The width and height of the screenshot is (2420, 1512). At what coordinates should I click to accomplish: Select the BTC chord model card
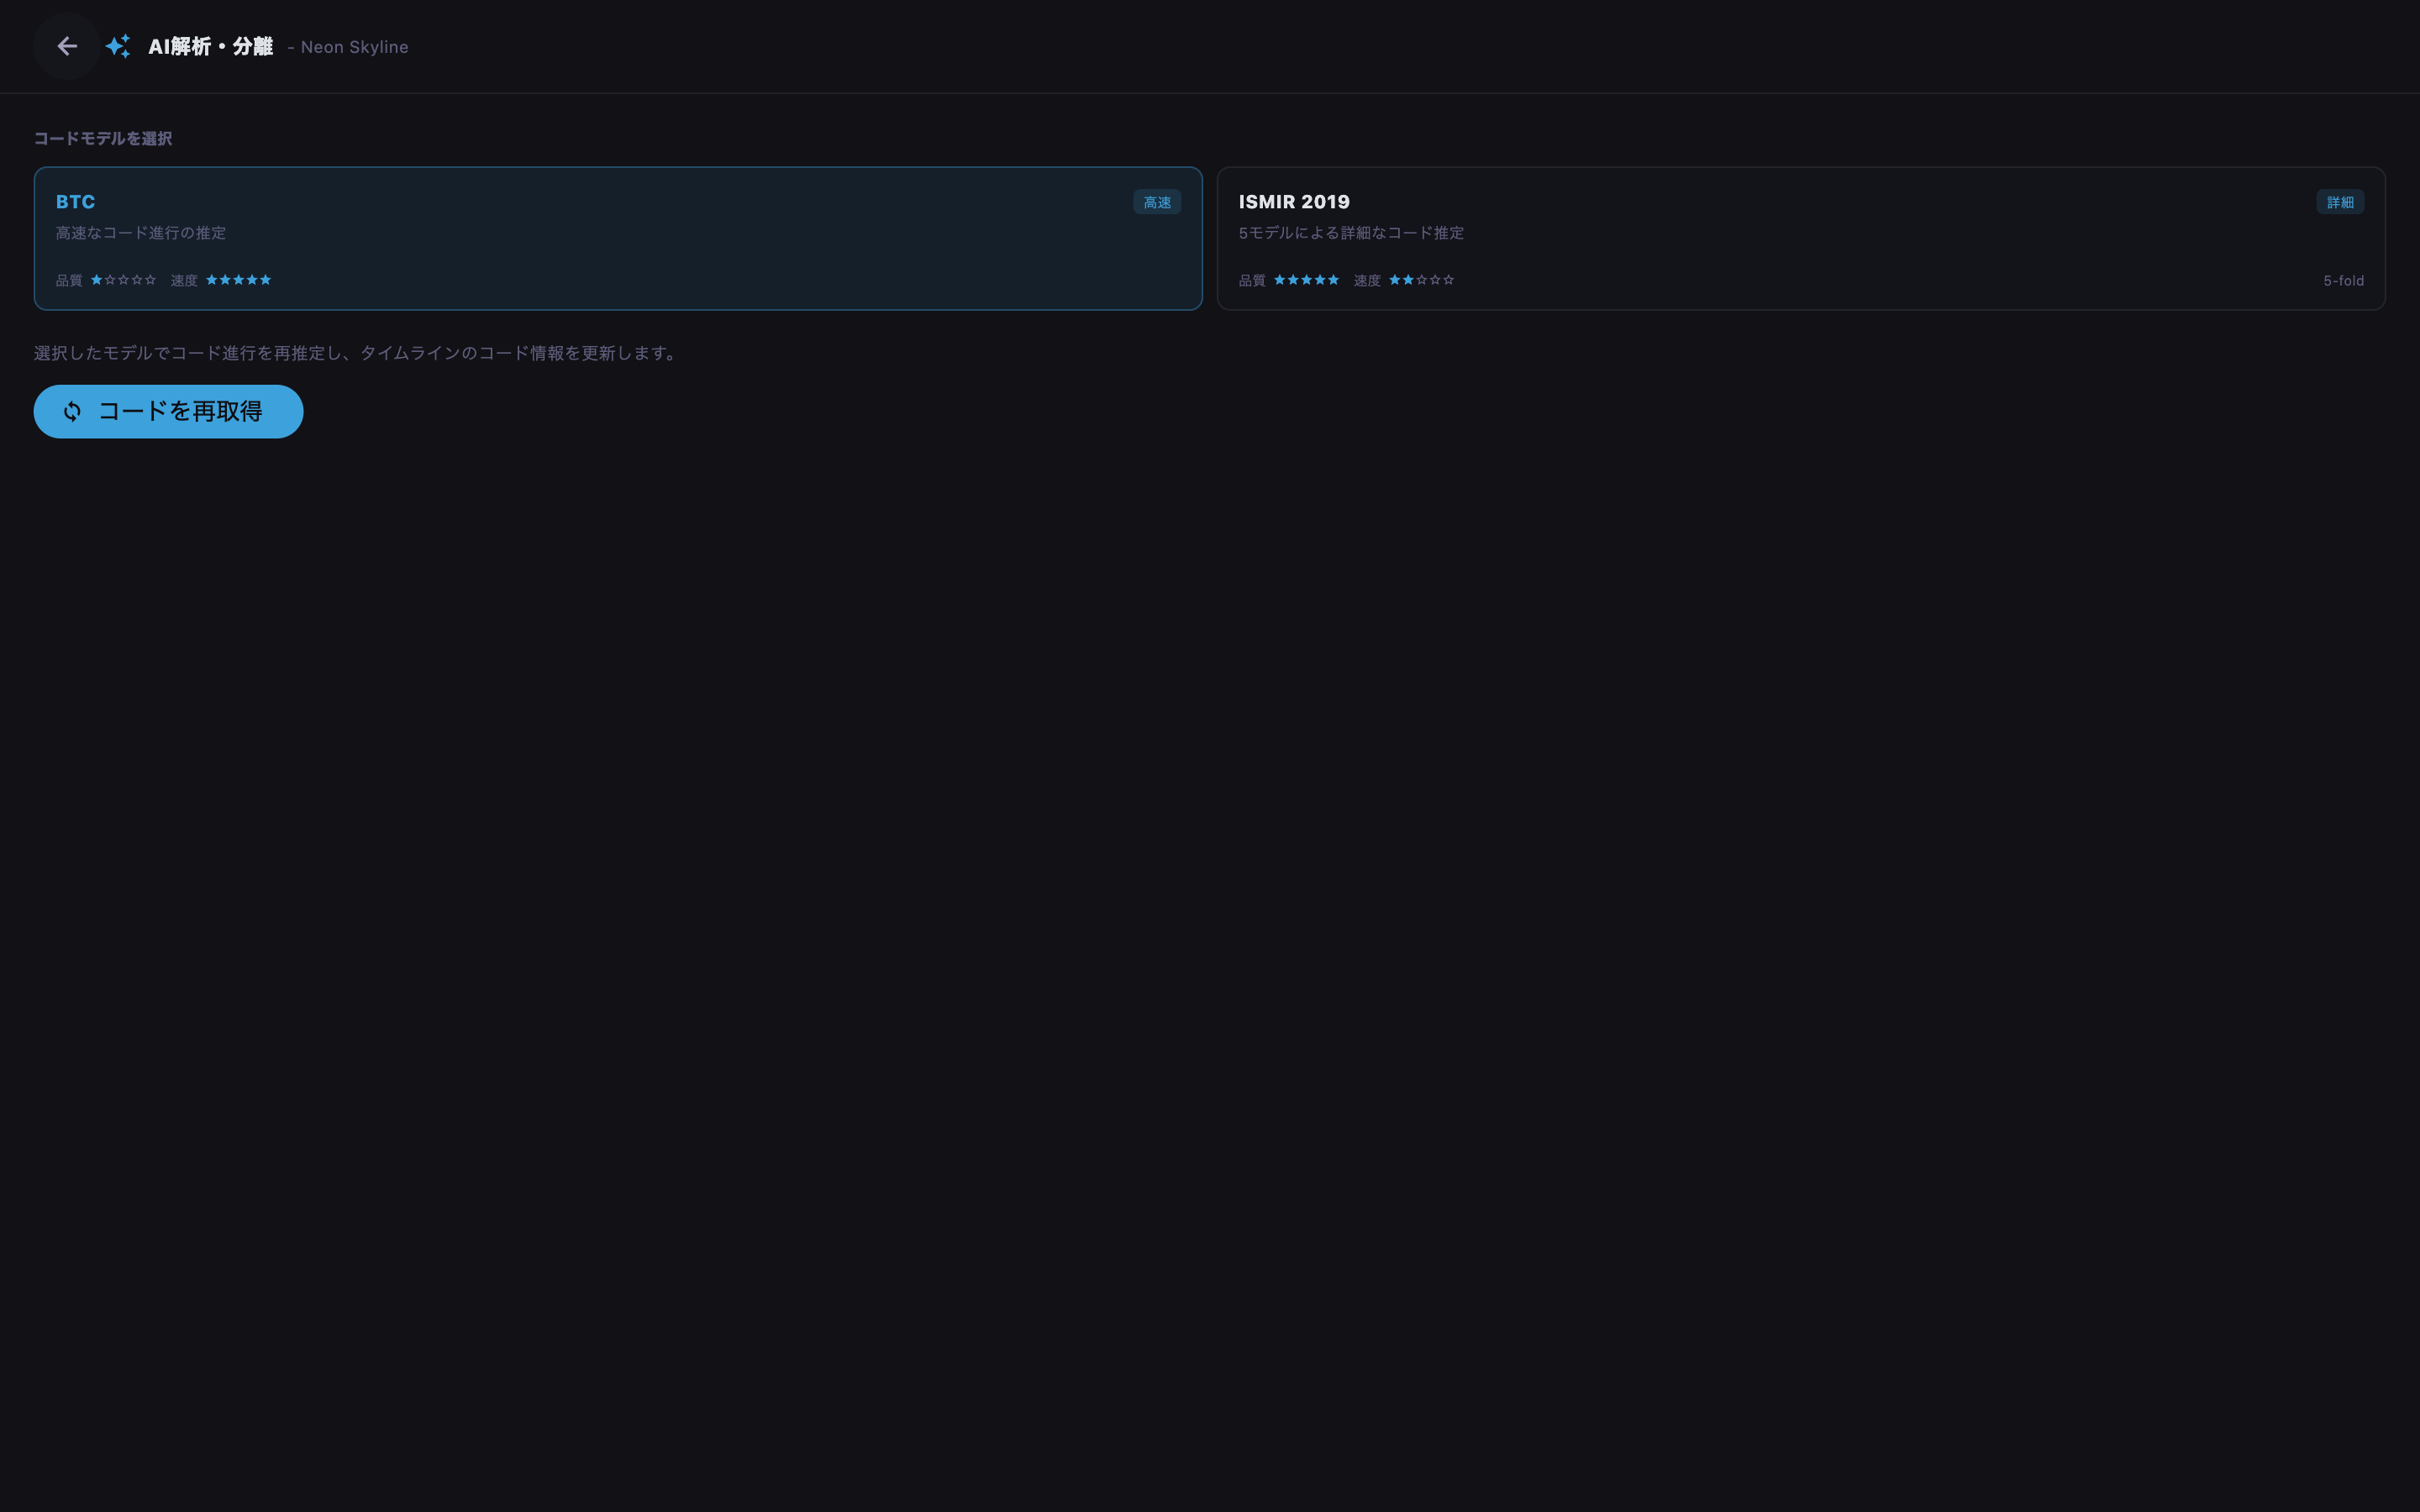pyautogui.click(x=618, y=238)
